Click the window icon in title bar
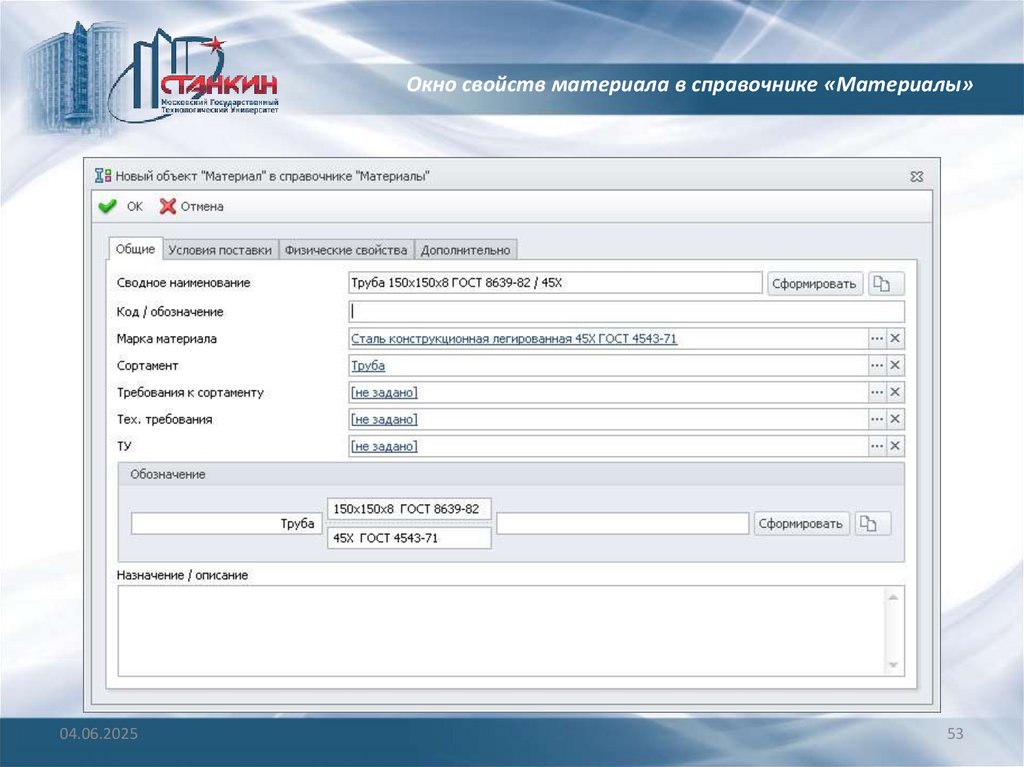 click(x=103, y=176)
